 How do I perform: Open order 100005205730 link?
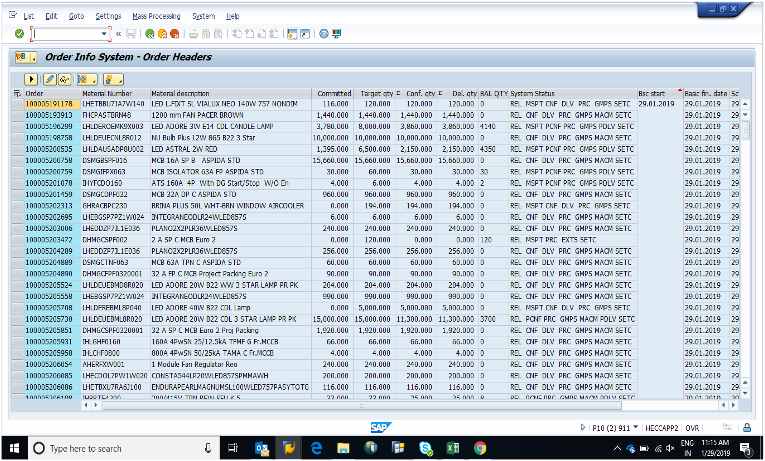click(49, 319)
